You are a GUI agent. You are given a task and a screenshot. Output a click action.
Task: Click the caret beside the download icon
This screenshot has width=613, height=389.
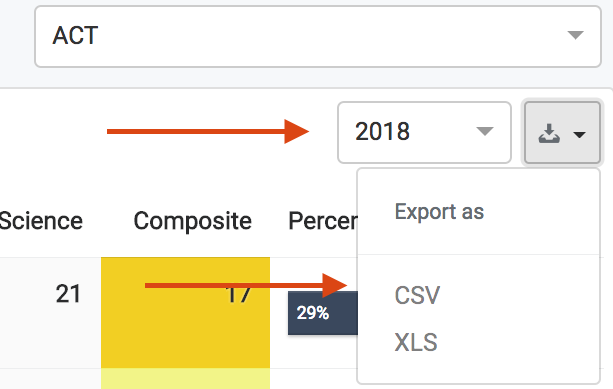[x=579, y=135]
